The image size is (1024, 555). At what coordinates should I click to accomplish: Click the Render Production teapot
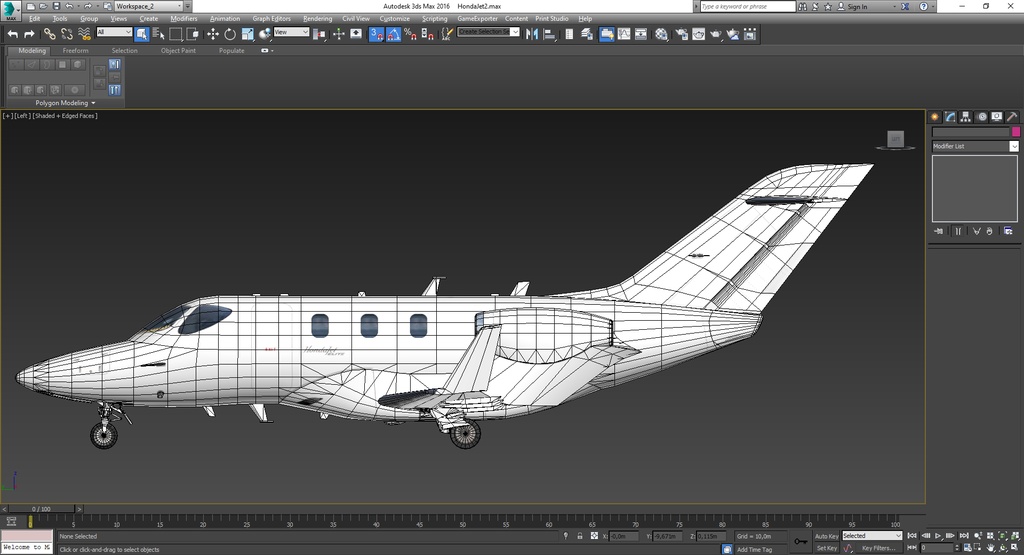(x=716, y=34)
